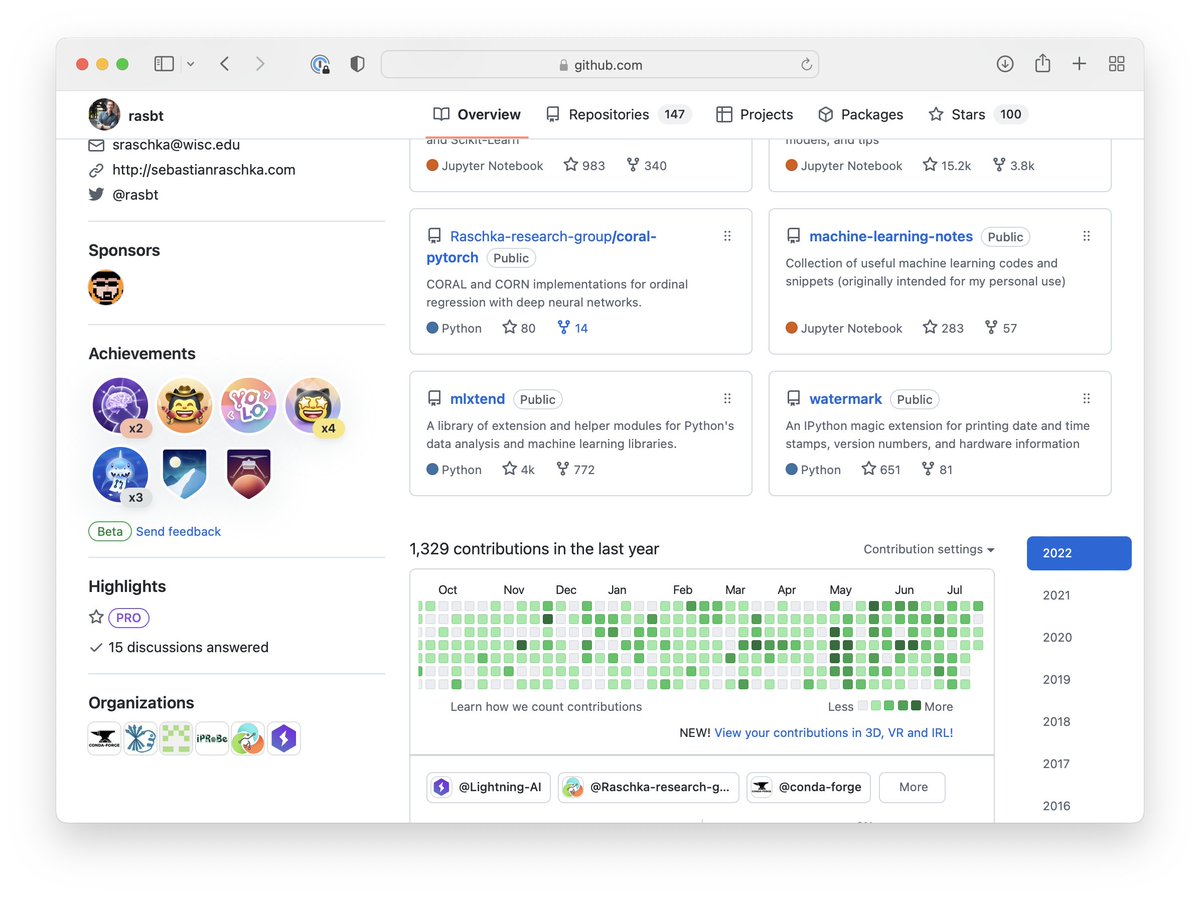The width and height of the screenshot is (1200, 897).
Task: Click the github.com address bar
Action: pos(600,64)
